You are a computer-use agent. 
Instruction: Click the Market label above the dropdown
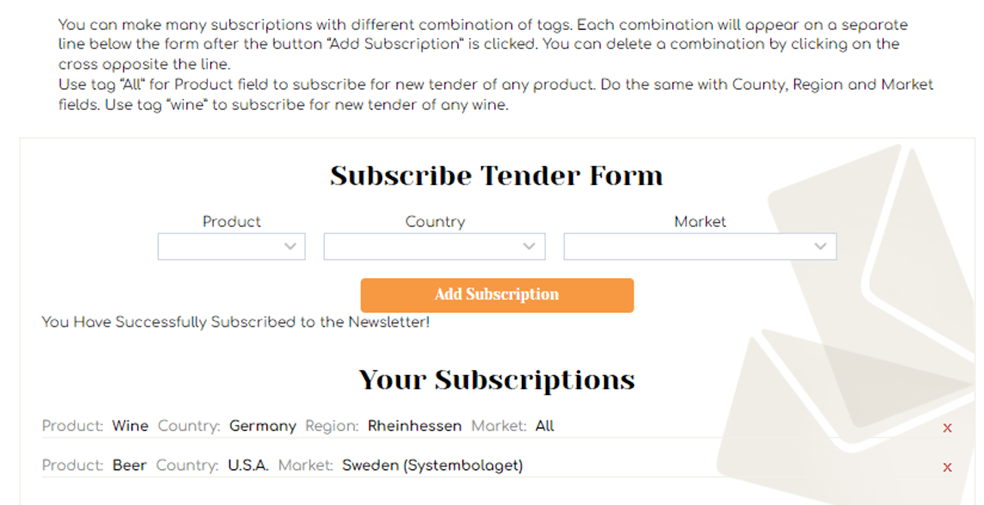tap(700, 221)
